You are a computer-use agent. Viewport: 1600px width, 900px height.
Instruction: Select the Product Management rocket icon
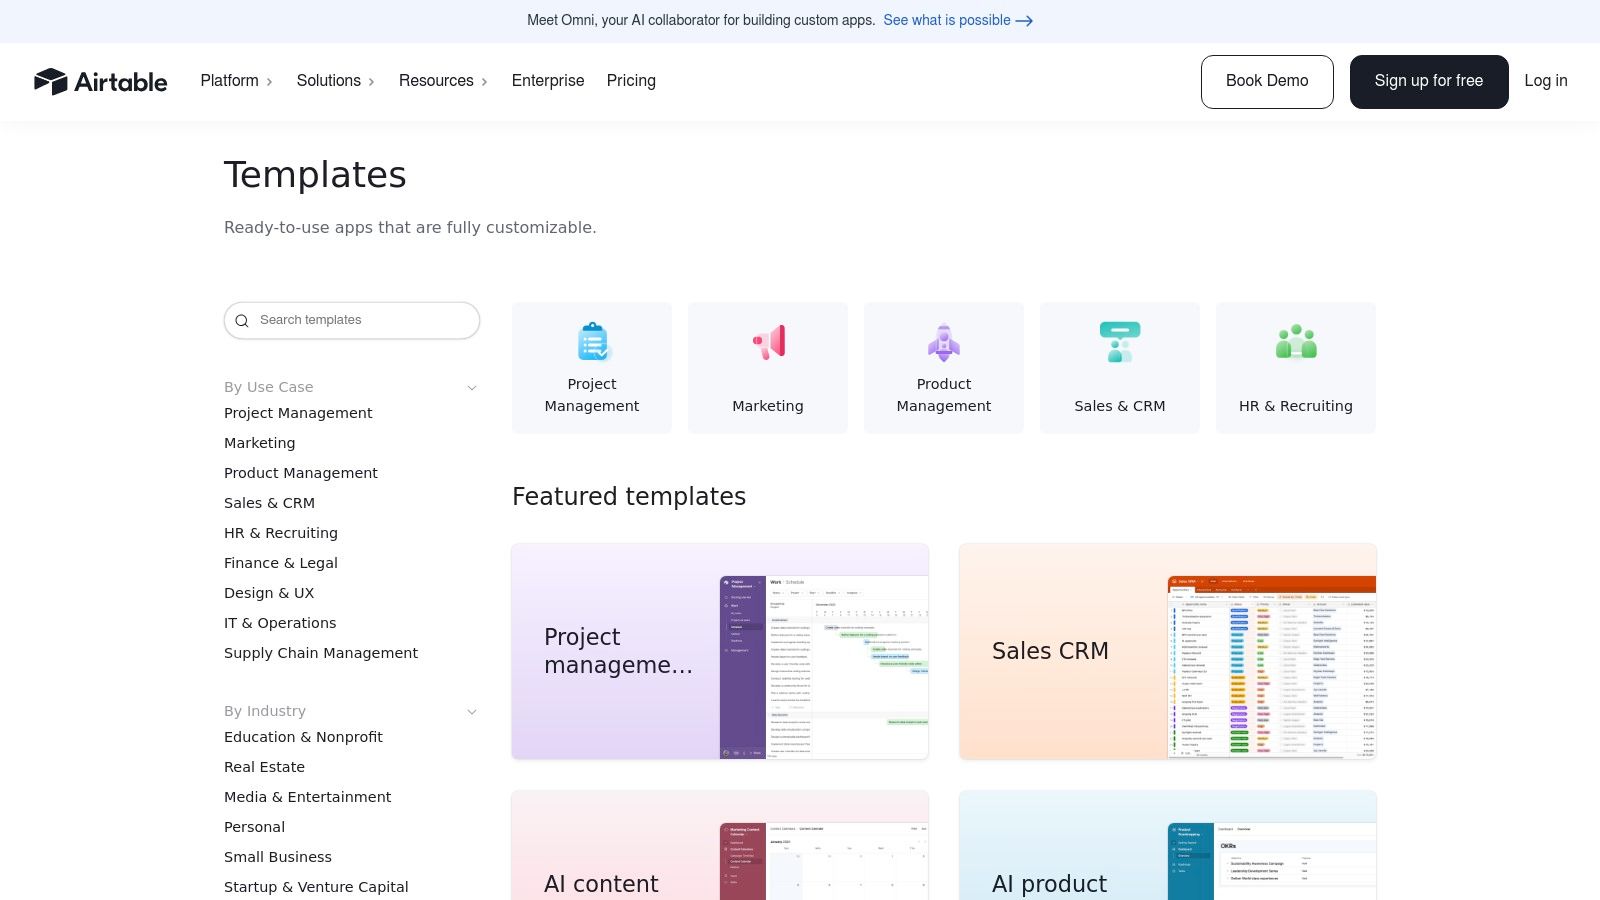[944, 342]
